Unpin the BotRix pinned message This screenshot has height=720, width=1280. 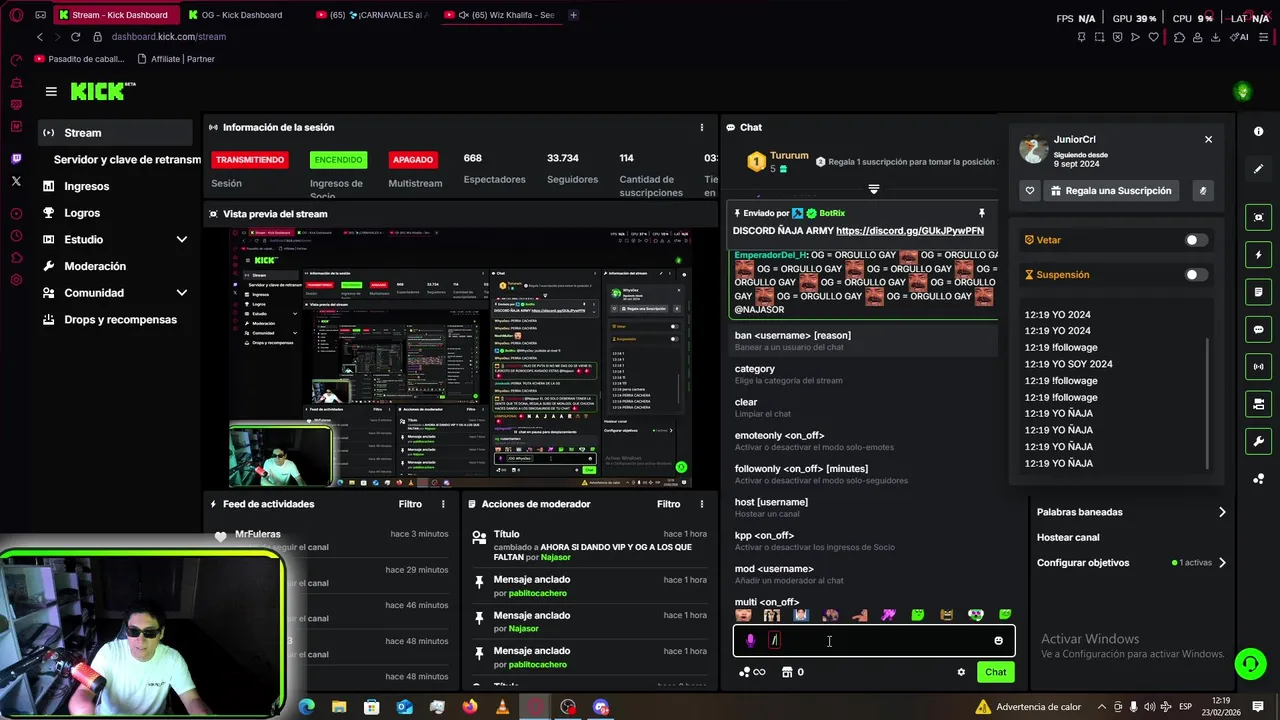point(981,213)
